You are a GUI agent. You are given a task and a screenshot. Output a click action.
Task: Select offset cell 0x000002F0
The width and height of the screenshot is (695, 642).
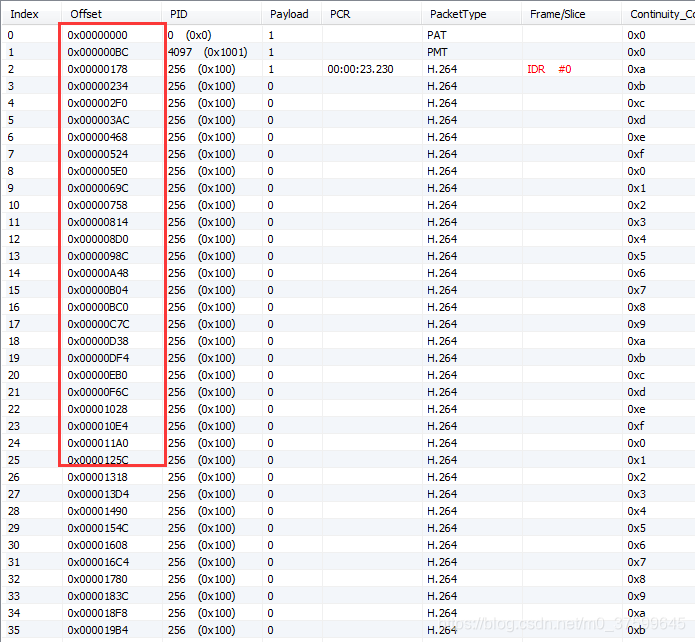click(x=98, y=103)
